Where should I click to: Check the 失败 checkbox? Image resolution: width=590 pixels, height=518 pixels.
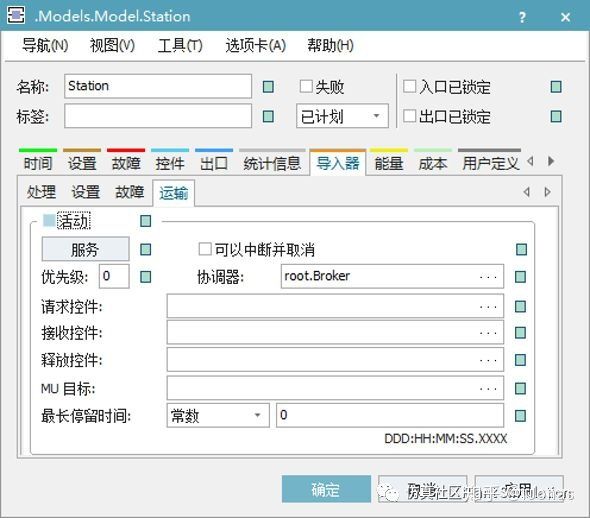[x=306, y=87]
